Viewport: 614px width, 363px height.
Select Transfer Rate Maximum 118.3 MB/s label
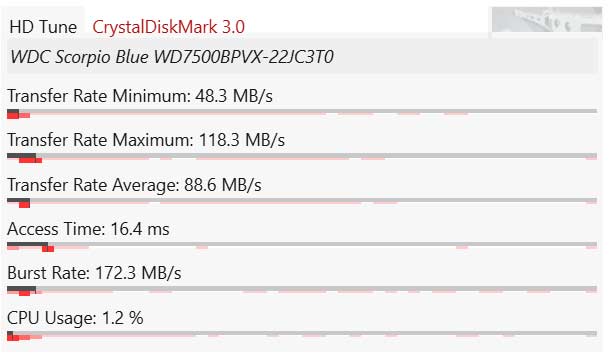(x=146, y=140)
